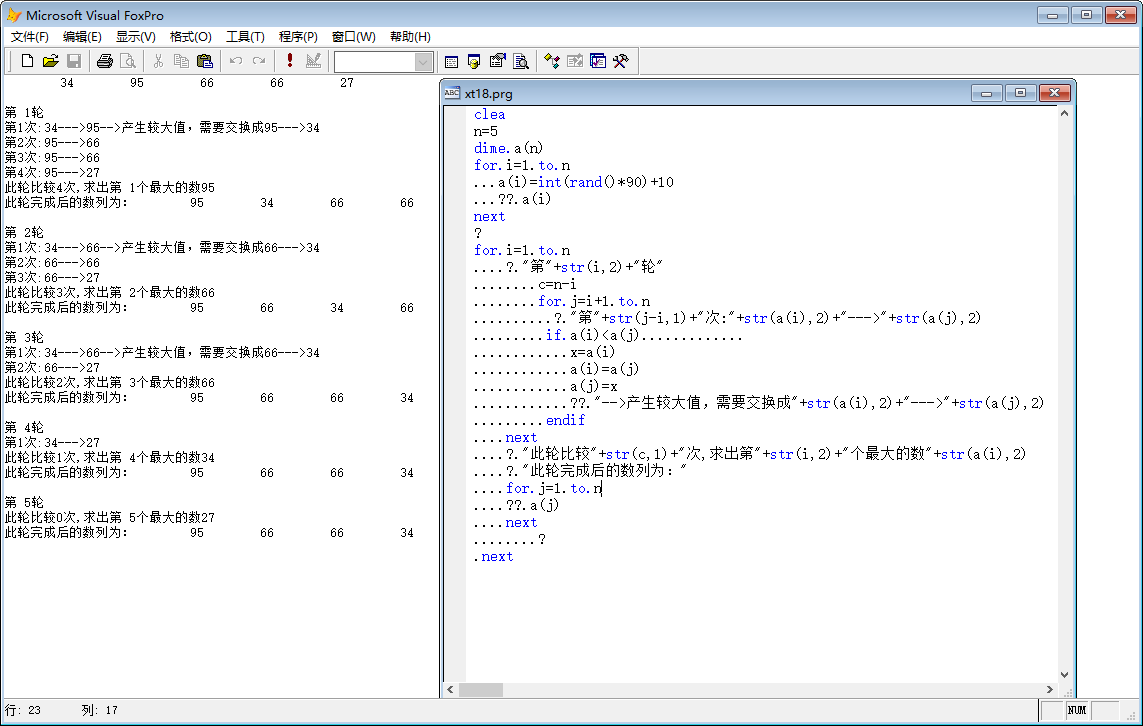Click the "第 3轮" output line
Viewport: 1143px width, 726px height.
click(24, 337)
